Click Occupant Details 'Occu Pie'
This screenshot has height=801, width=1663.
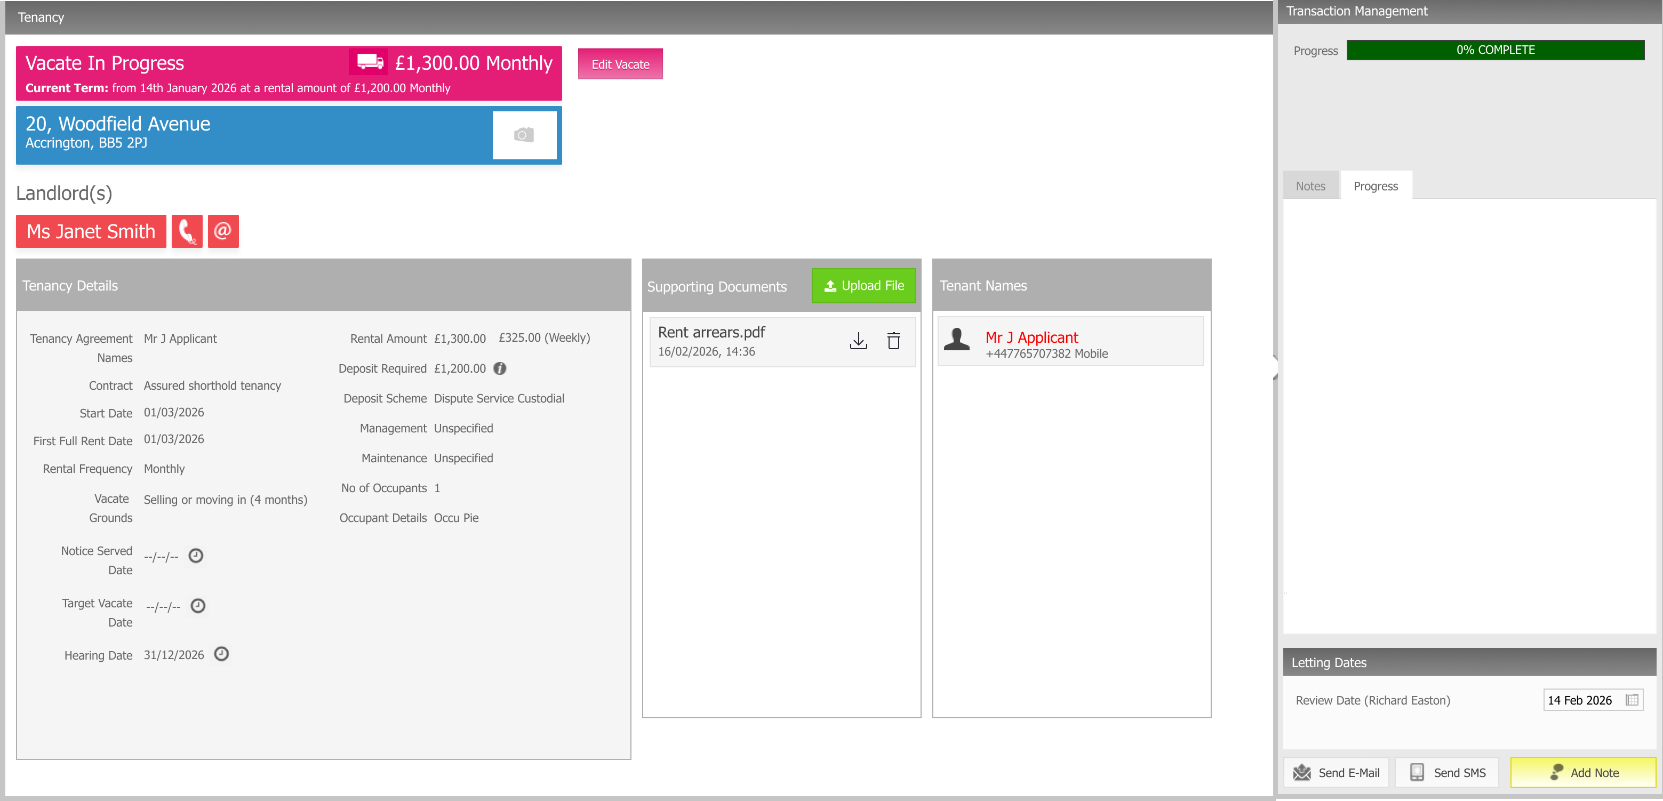pos(456,518)
